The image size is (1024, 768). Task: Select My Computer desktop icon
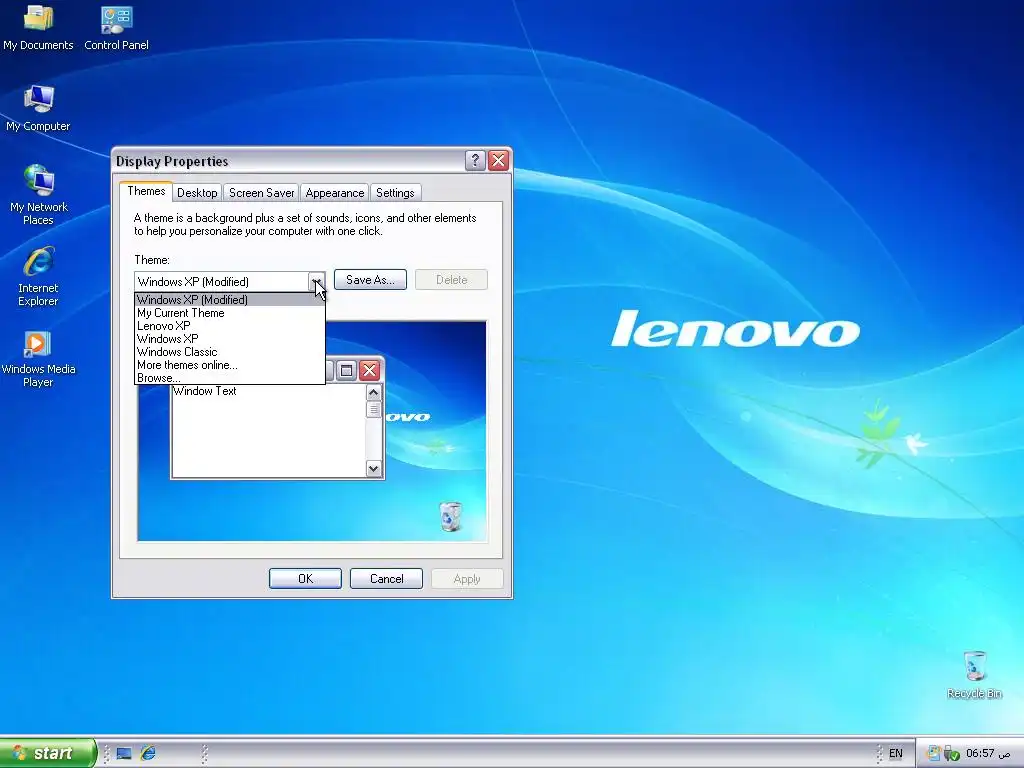coord(38,108)
